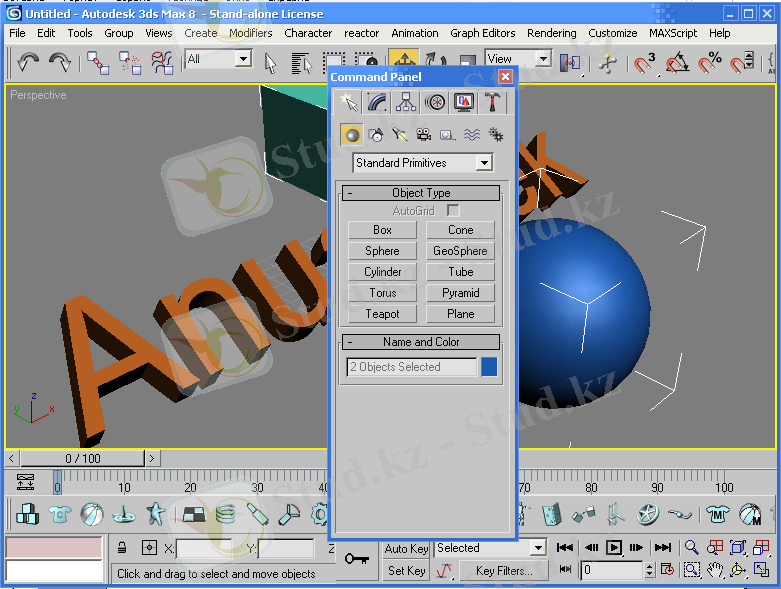The image size is (781, 589).
Task: Click the blue object color swatch
Action: click(489, 367)
